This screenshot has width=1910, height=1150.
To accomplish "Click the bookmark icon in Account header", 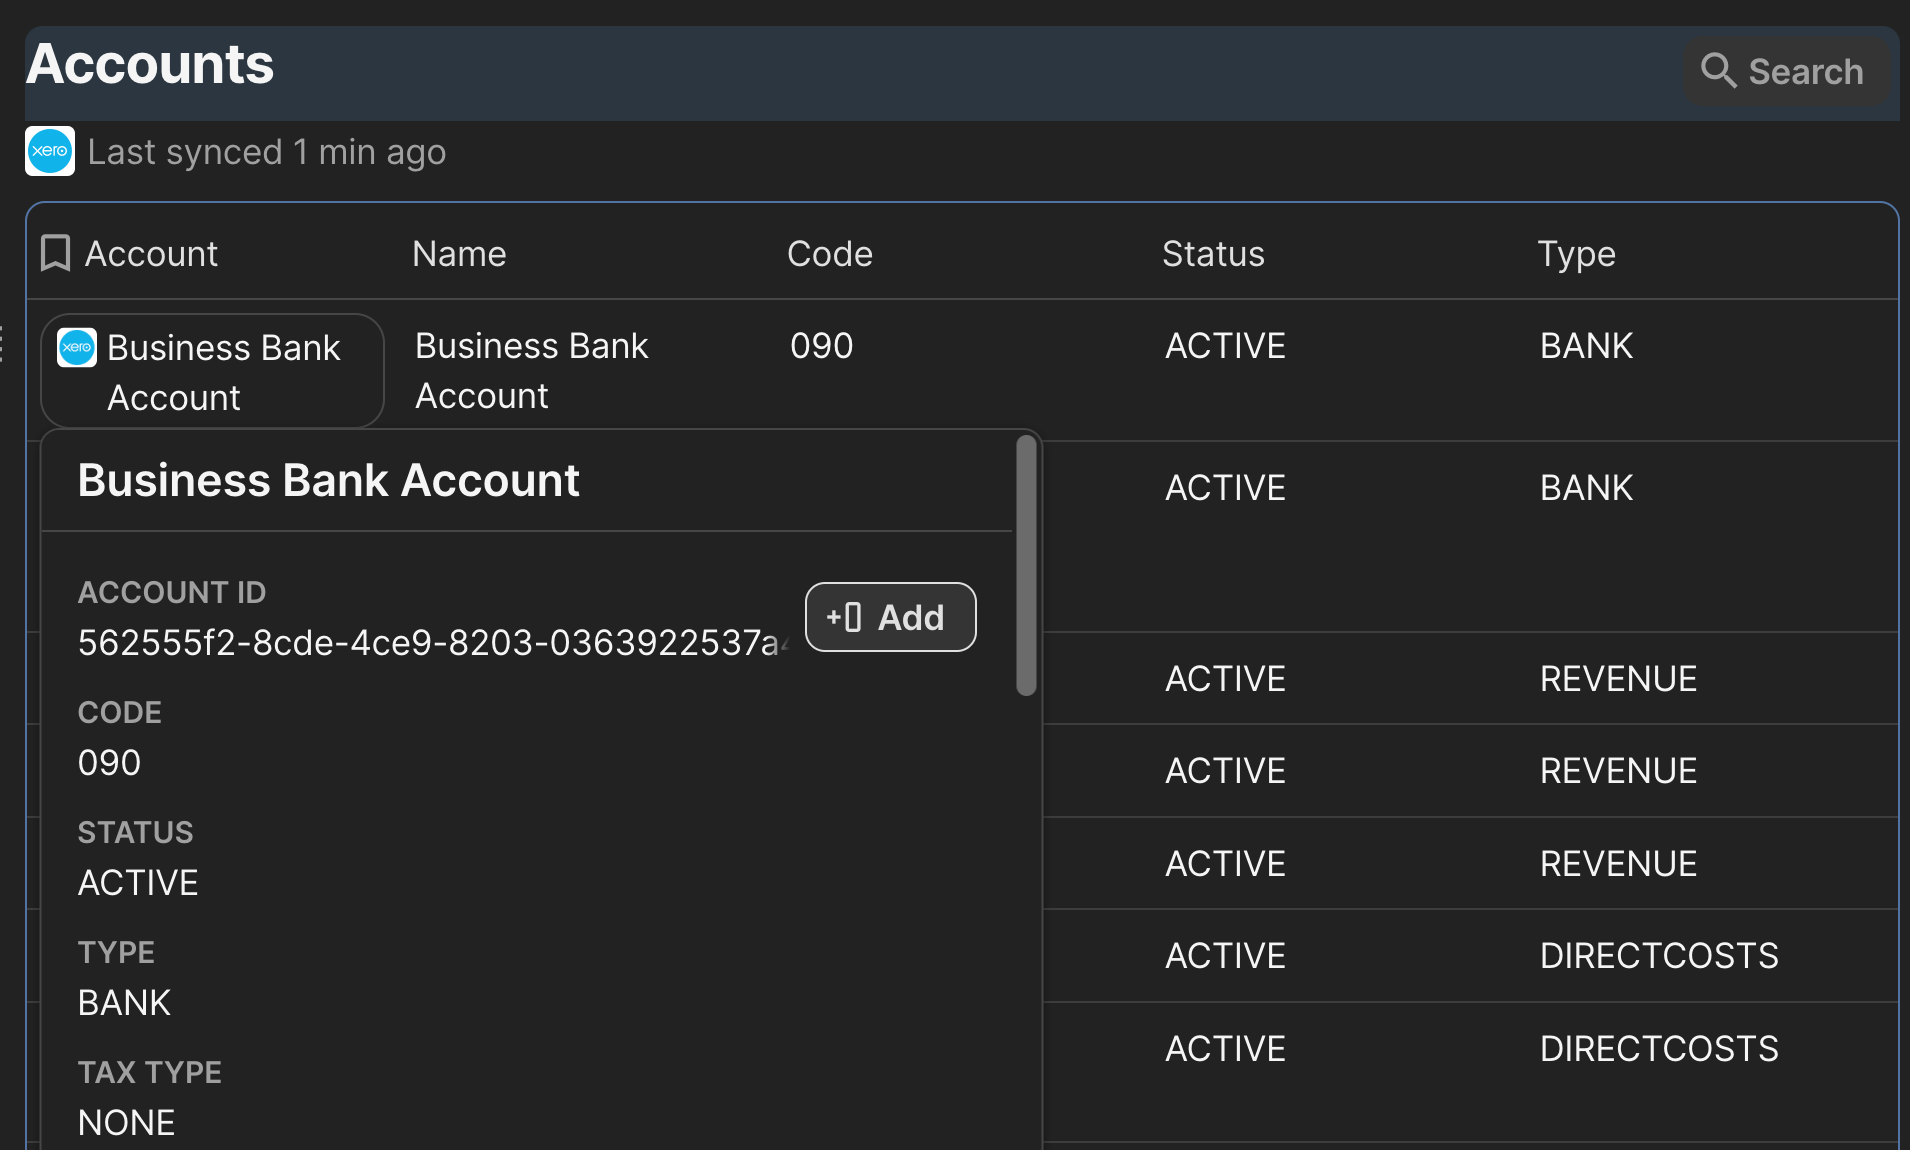I will [55, 254].
